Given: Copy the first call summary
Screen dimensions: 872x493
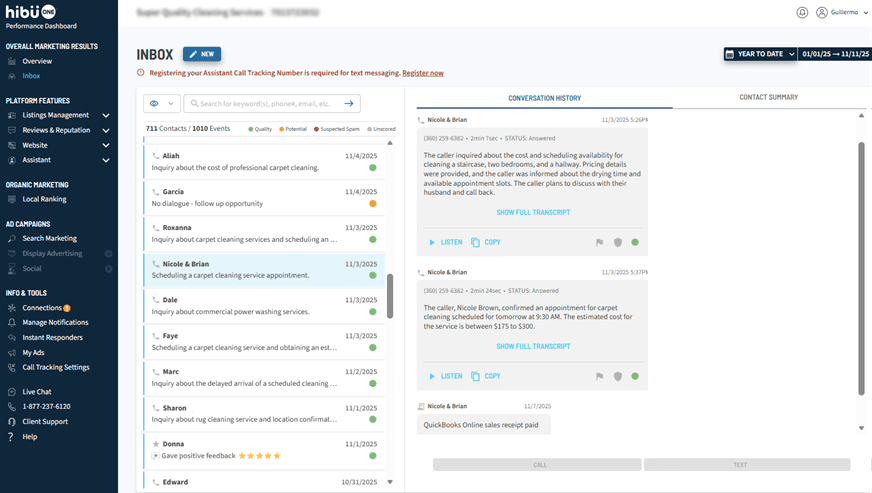Looking at the screenshot, I should click(x=486, y=242).
